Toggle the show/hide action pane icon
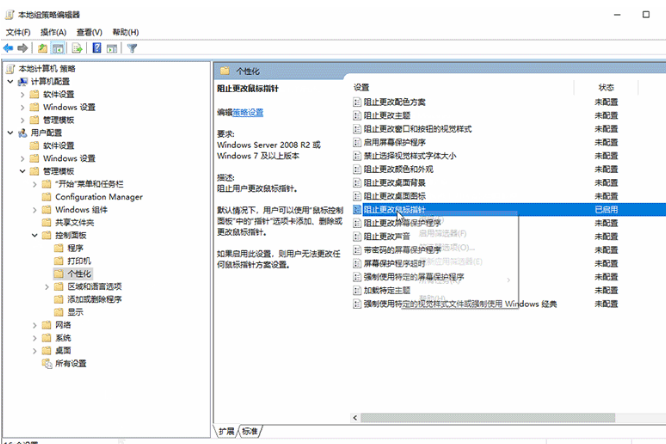The image size is (666, 444). [112, 48]
